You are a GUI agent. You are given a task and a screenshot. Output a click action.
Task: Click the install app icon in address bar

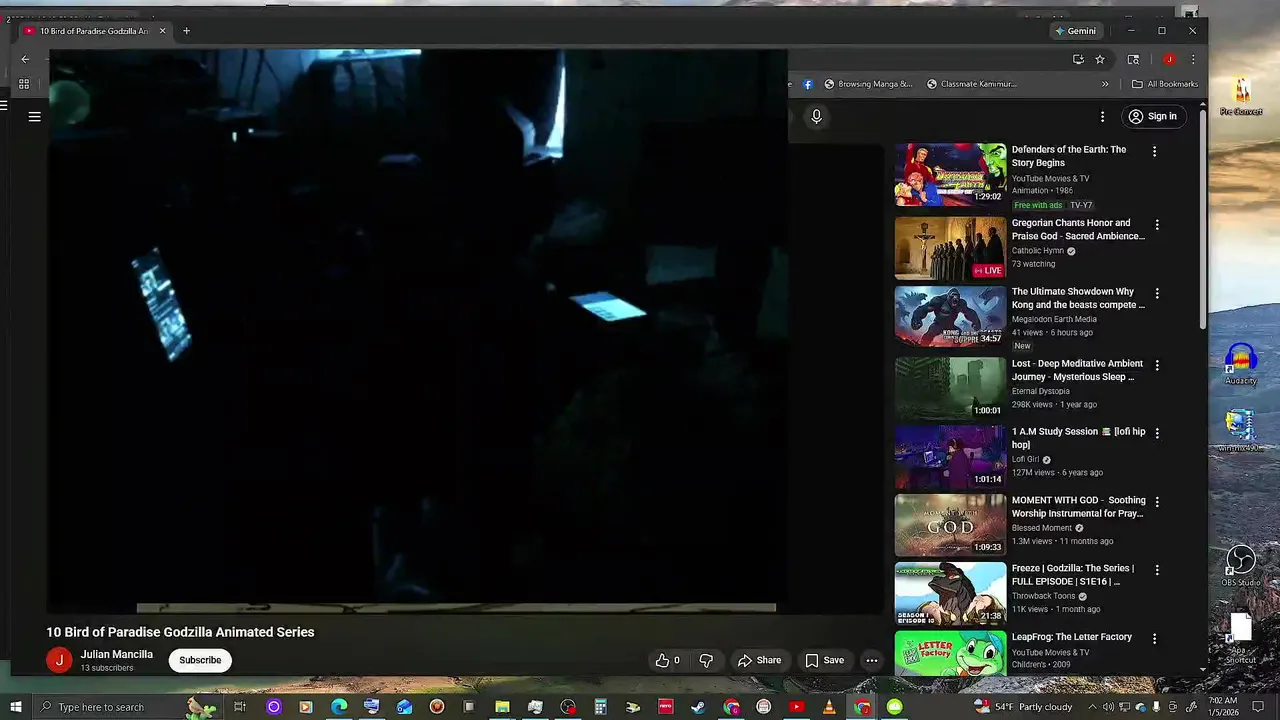coord(1078,59)
